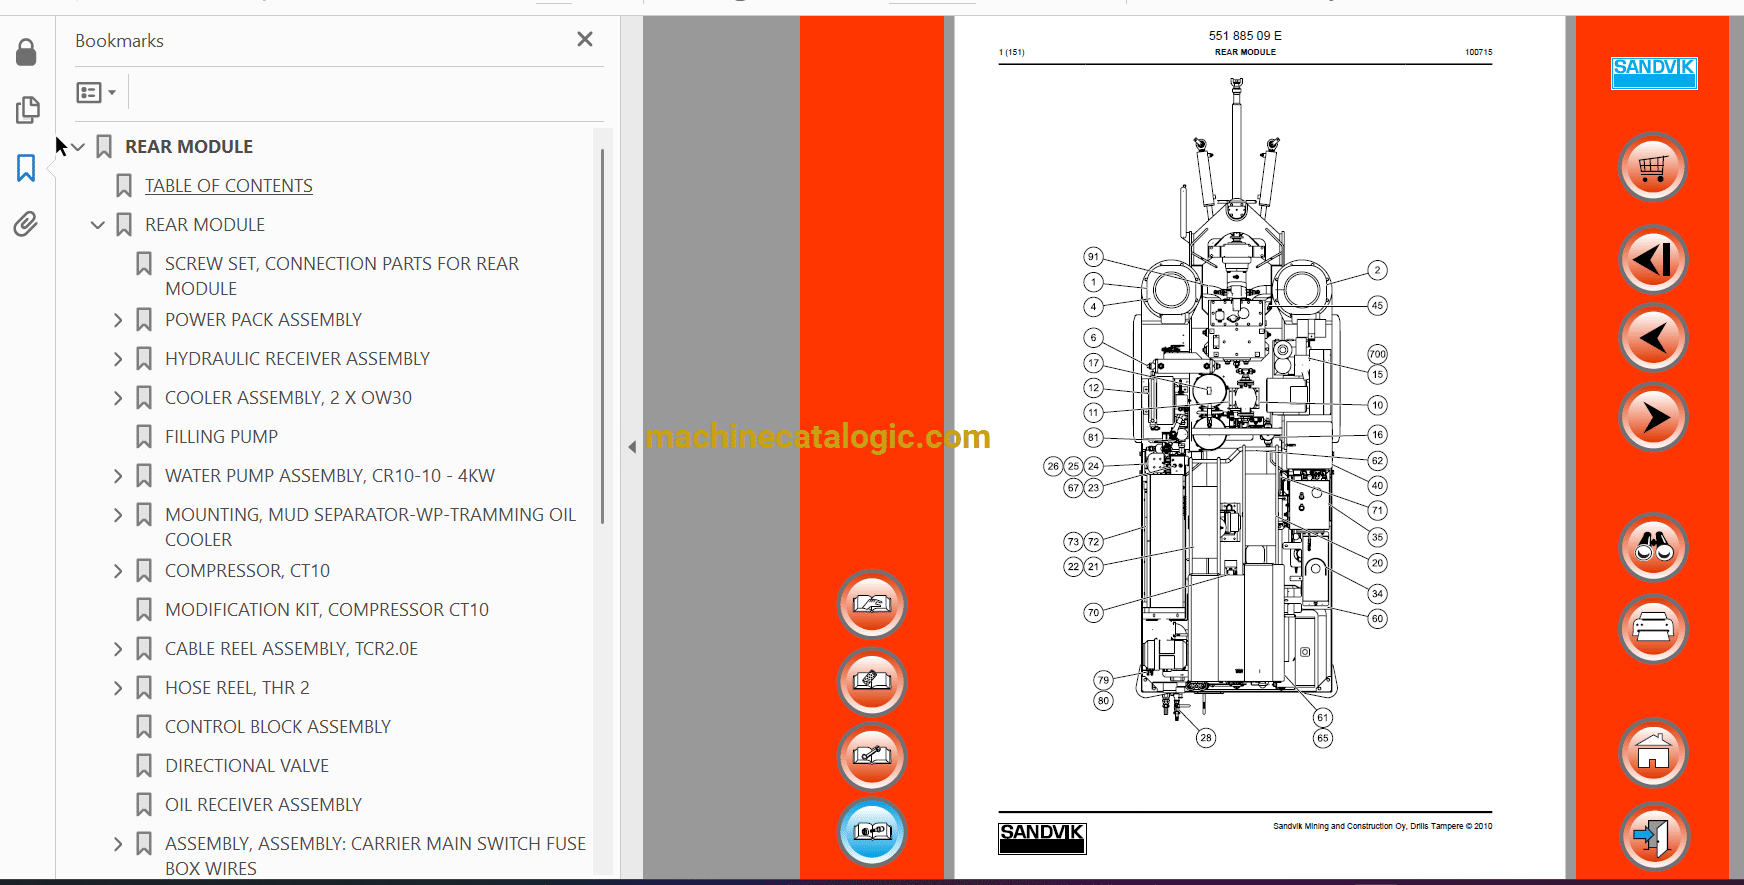Viewport: 1744px width, 885px height.
Task: Expand WATER PUMP ASSEMBLY, CR10-10 bookmark
Action: click(x=118, y=476)
